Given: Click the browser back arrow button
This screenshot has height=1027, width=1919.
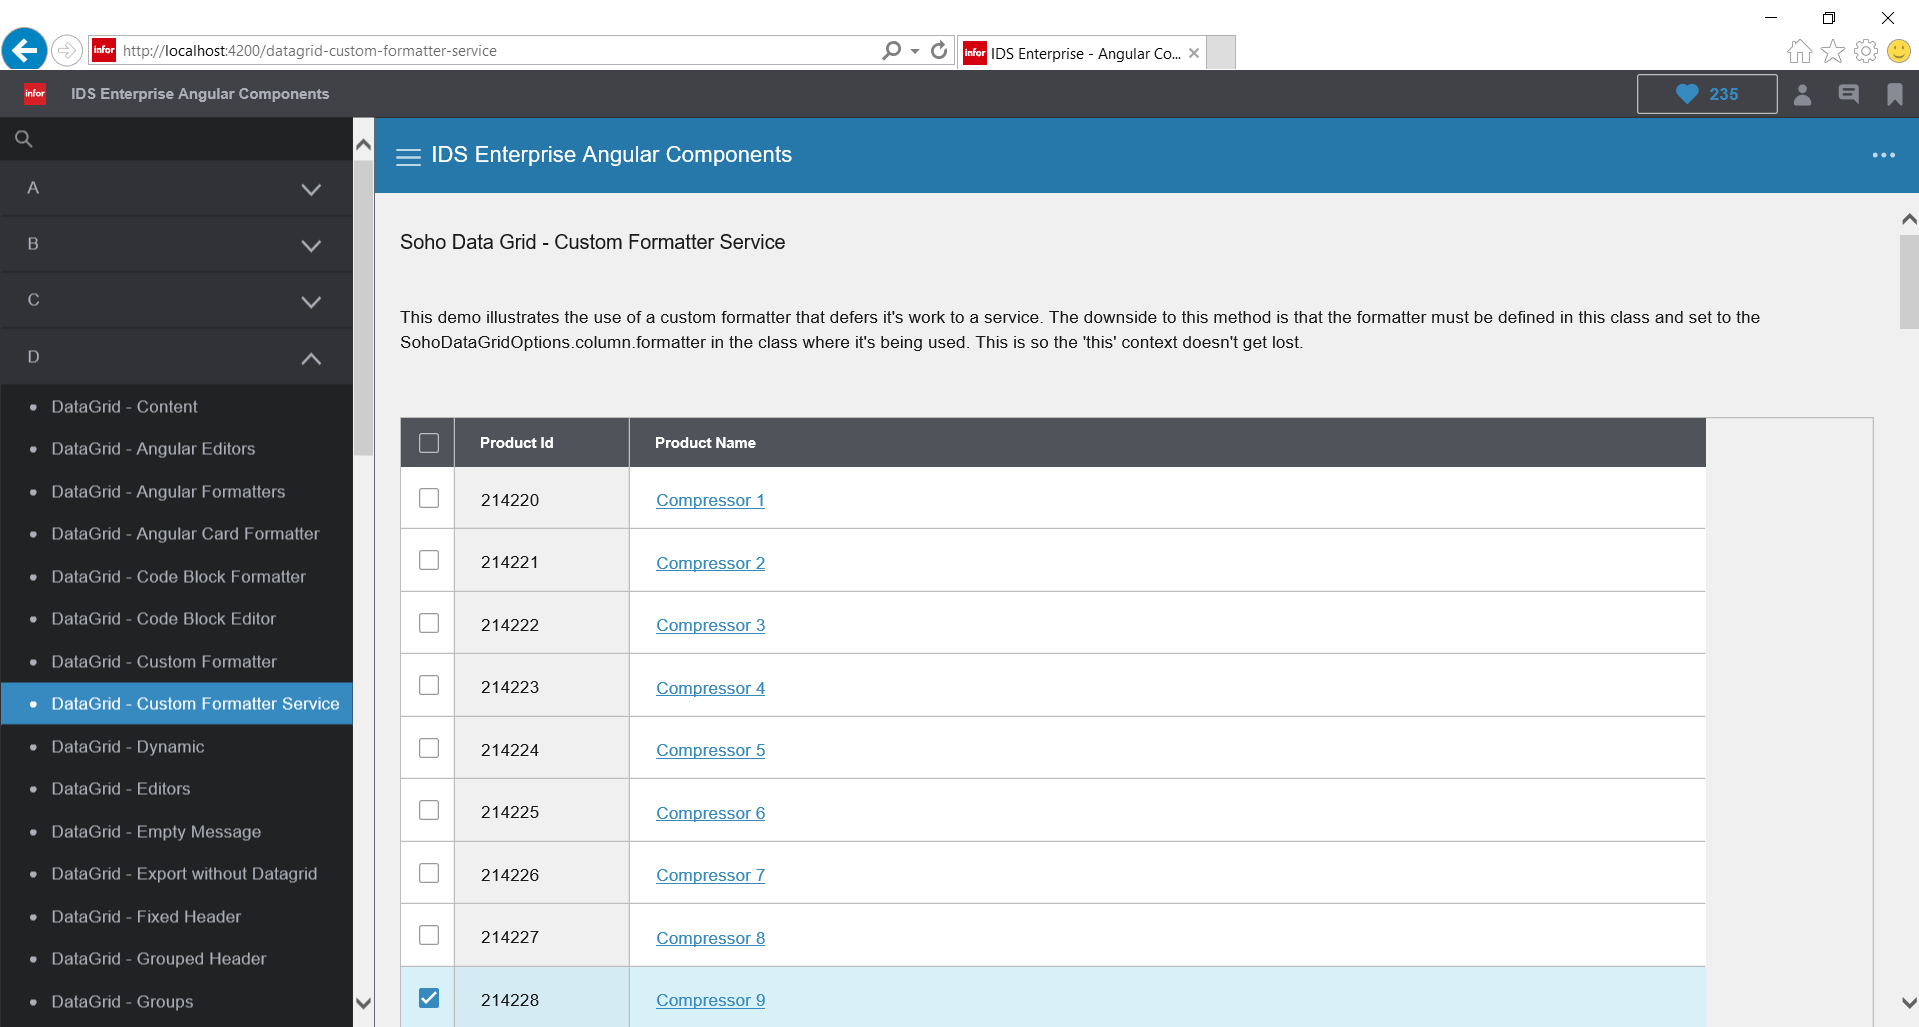Looking at the screenshot, I should (25, 49).
